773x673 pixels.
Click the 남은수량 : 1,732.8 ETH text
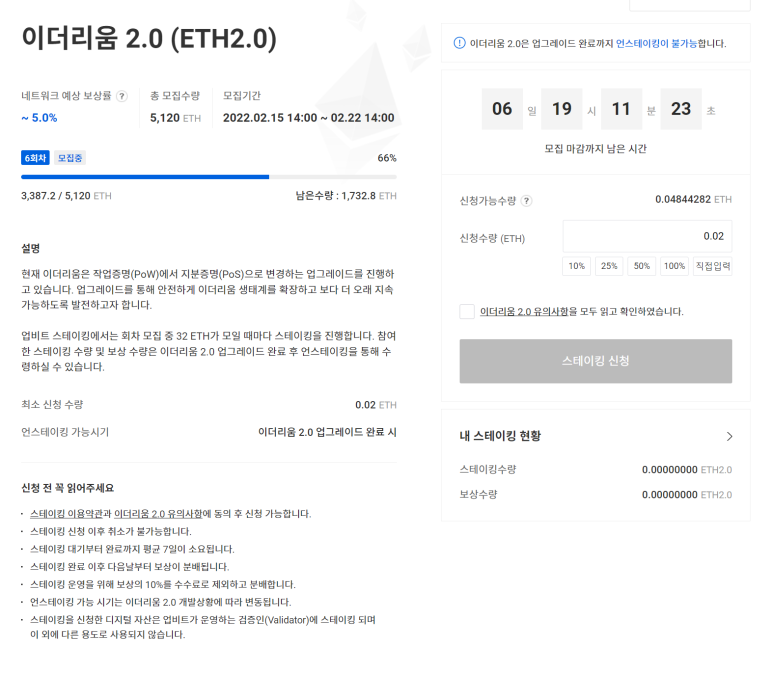346,196
